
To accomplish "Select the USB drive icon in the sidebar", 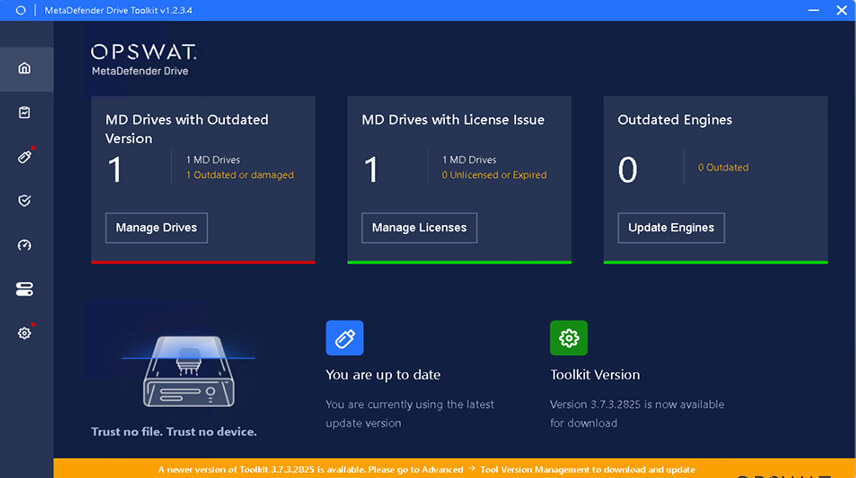I will (x=25, y=157).
